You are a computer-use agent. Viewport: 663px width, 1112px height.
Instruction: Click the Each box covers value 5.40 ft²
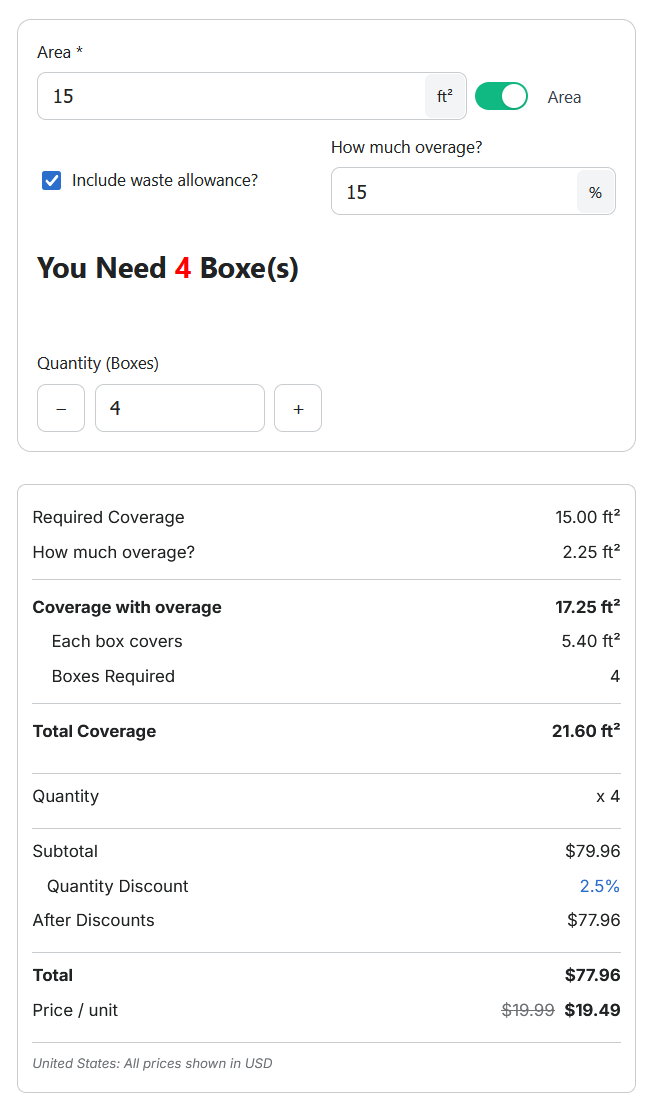click(591, 641)
